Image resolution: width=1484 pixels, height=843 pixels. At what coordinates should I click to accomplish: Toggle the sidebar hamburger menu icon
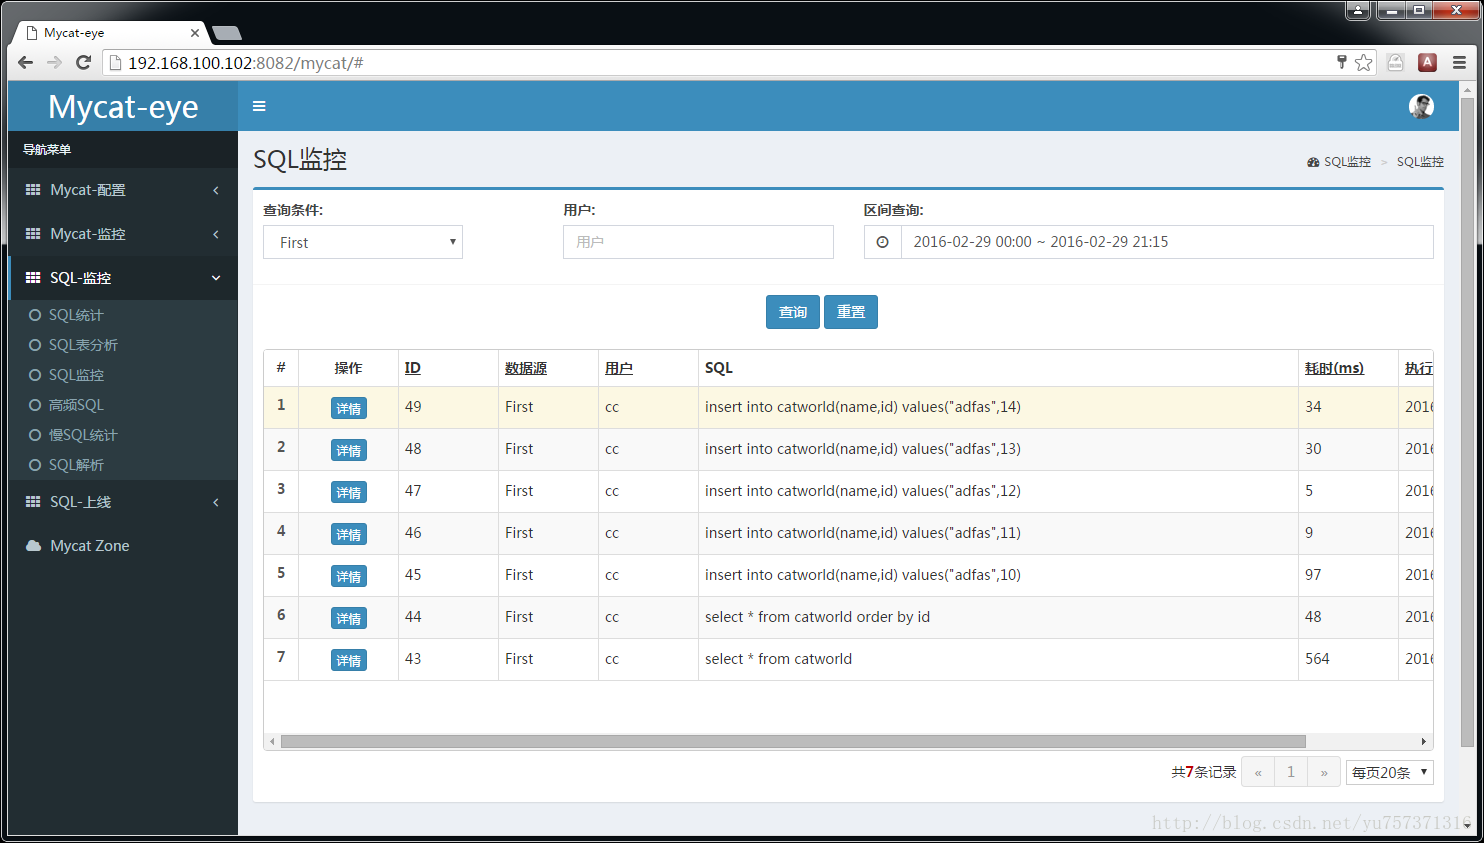pyautogui.click(x=259, y=106)
